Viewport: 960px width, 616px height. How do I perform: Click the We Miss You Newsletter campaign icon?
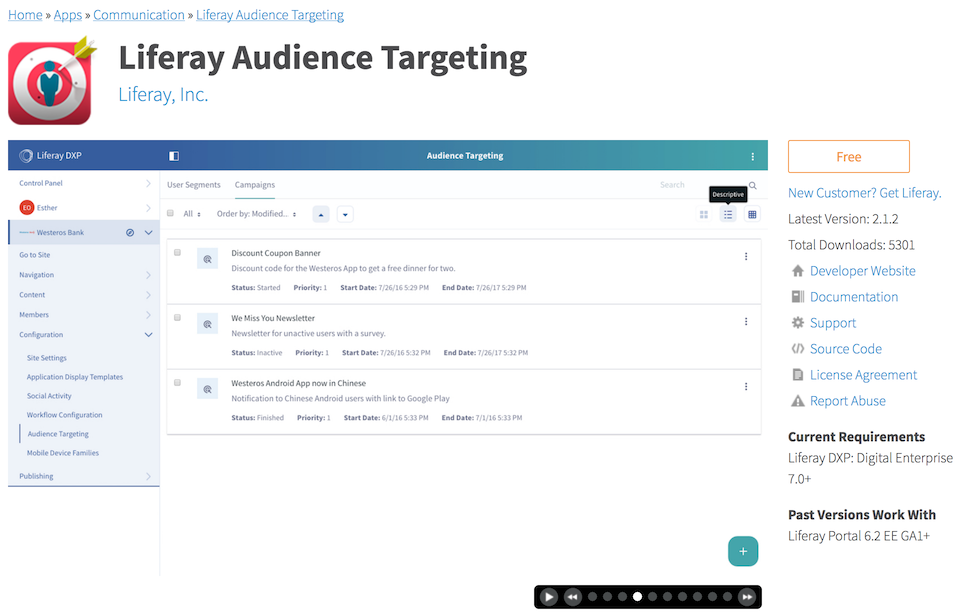208,324
